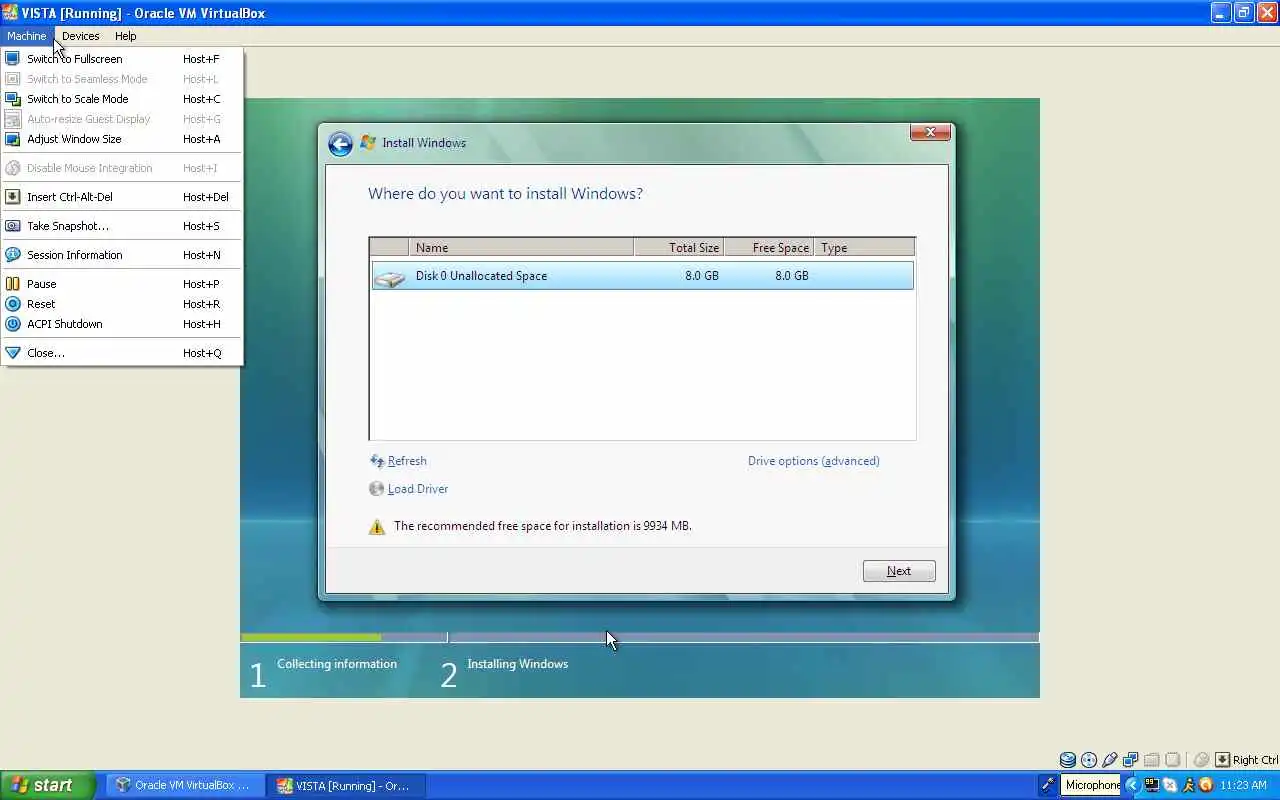Sort by Free Space column
Viewport: 1280px width, 800px height.
[x=769, y=248]
